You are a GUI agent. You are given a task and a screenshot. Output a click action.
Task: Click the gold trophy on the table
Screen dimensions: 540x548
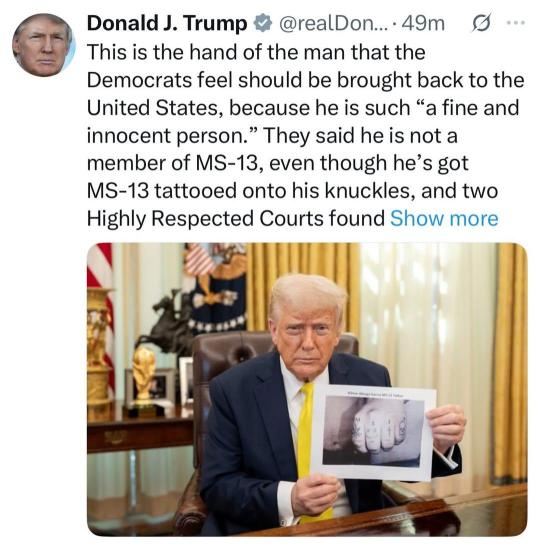tap(144, 379)
